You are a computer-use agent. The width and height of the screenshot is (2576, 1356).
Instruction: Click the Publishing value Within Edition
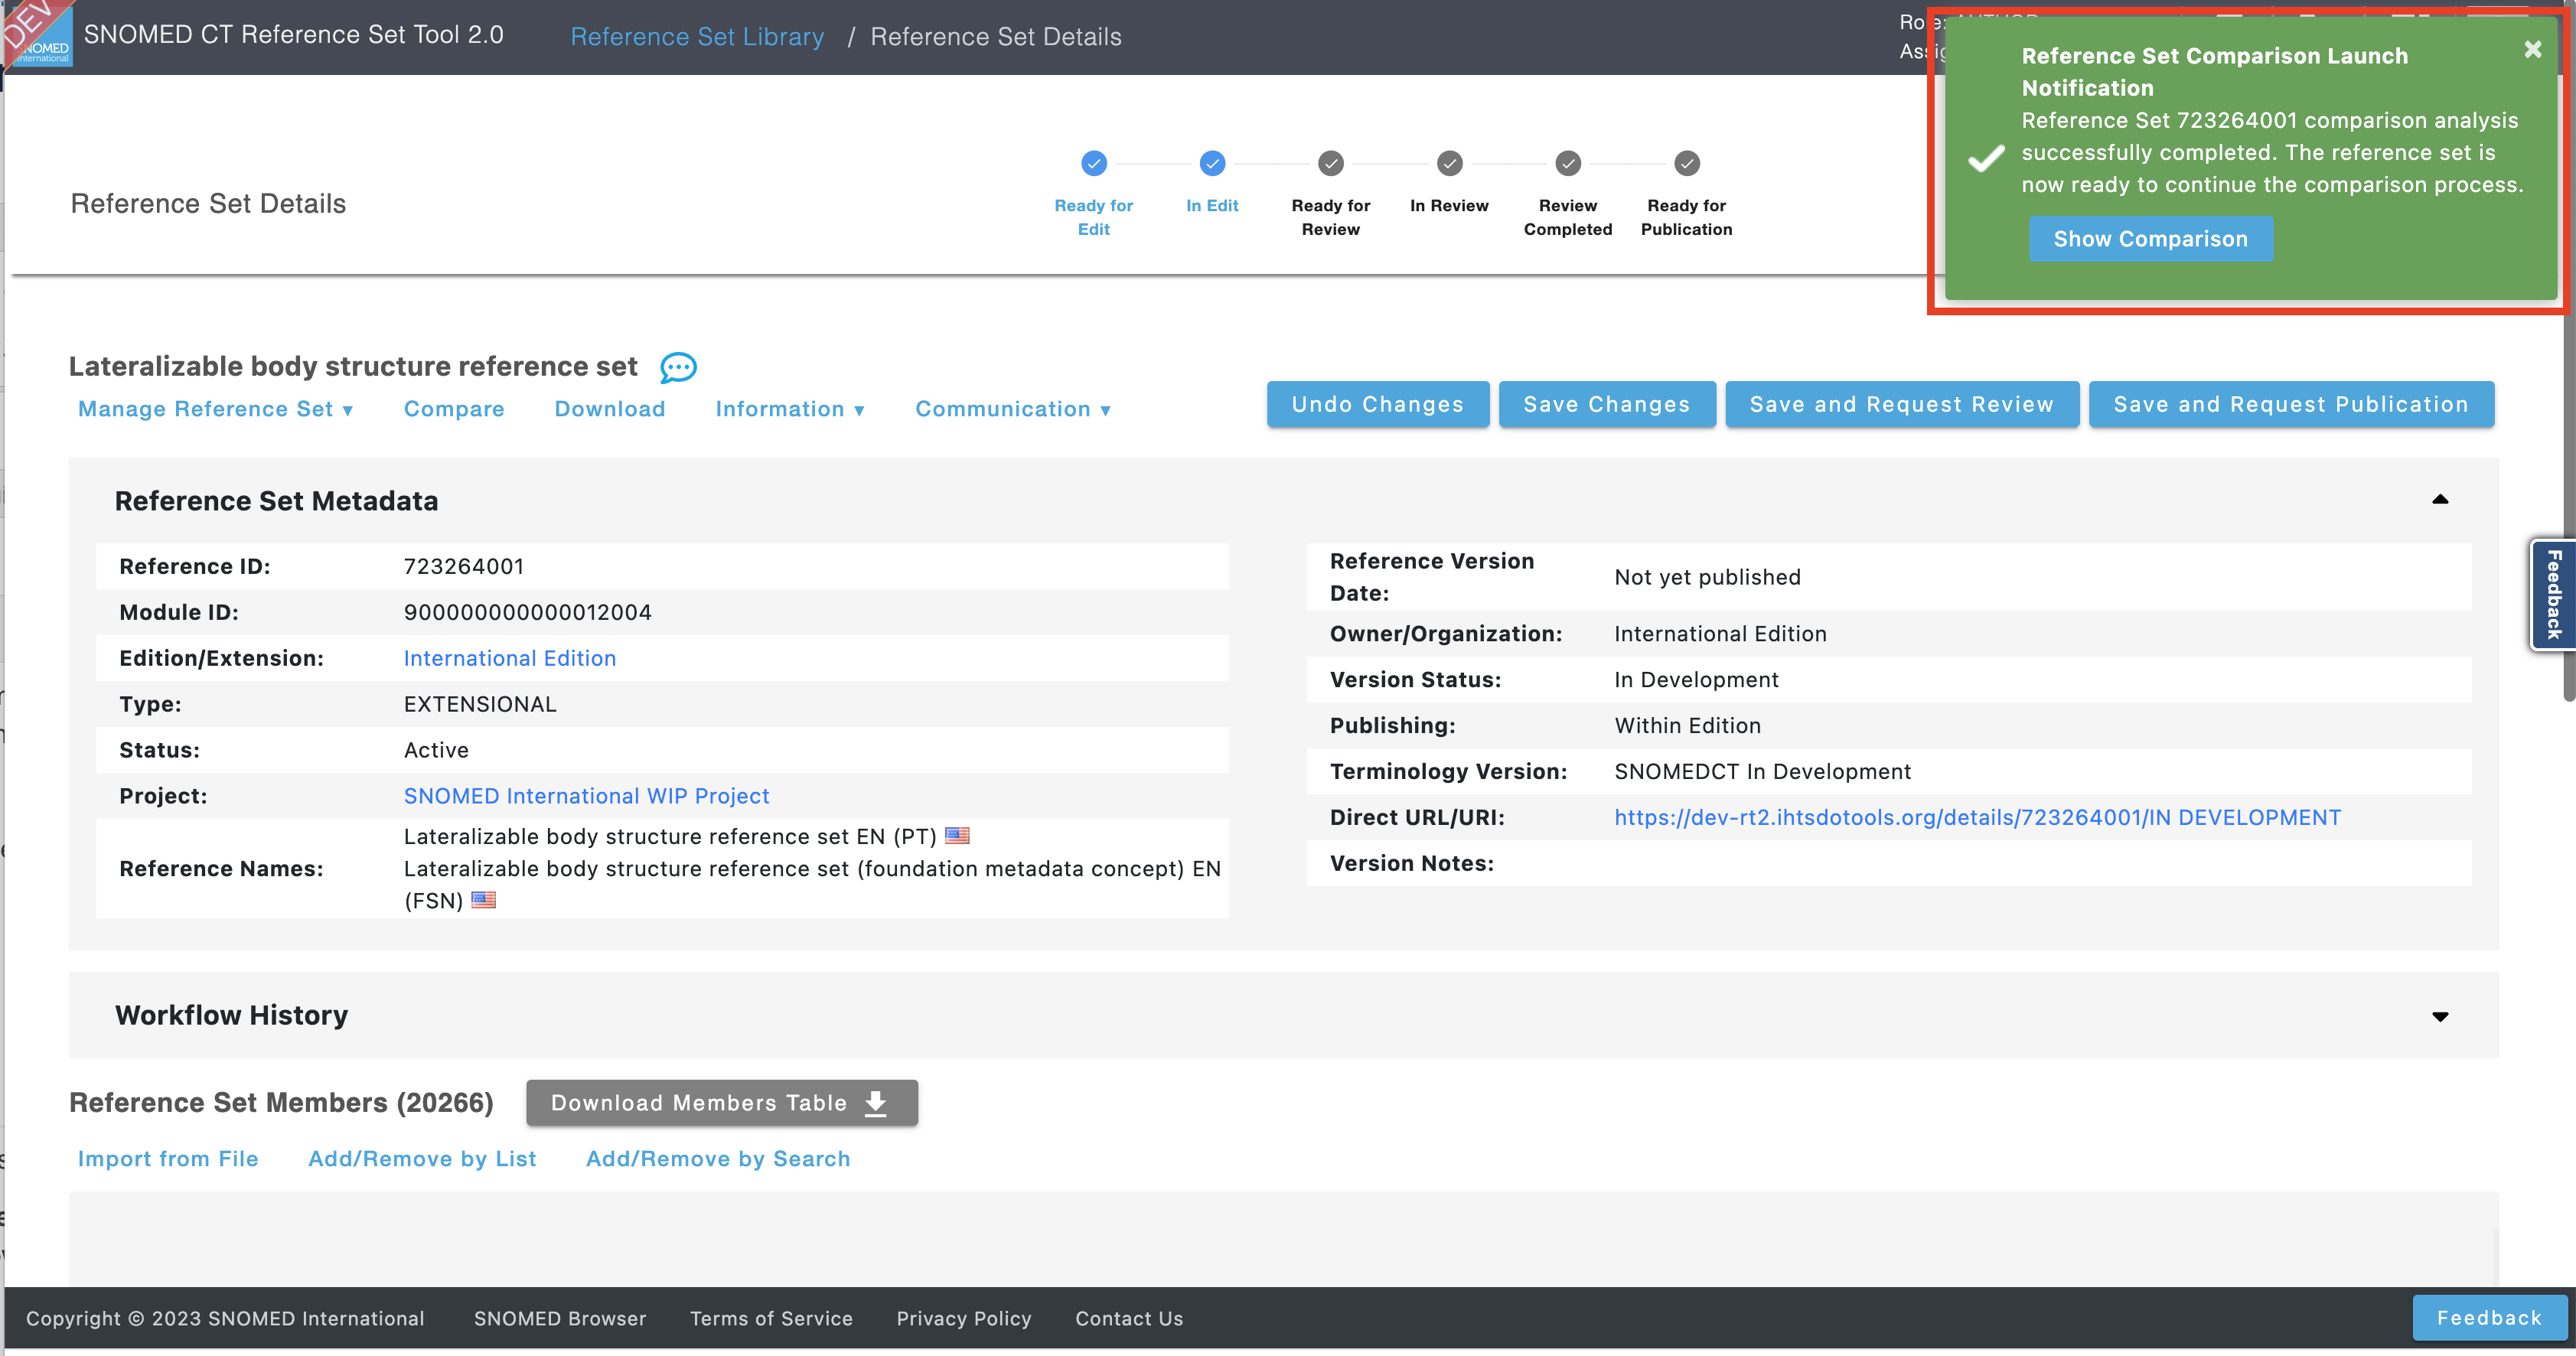[1687, 726]
